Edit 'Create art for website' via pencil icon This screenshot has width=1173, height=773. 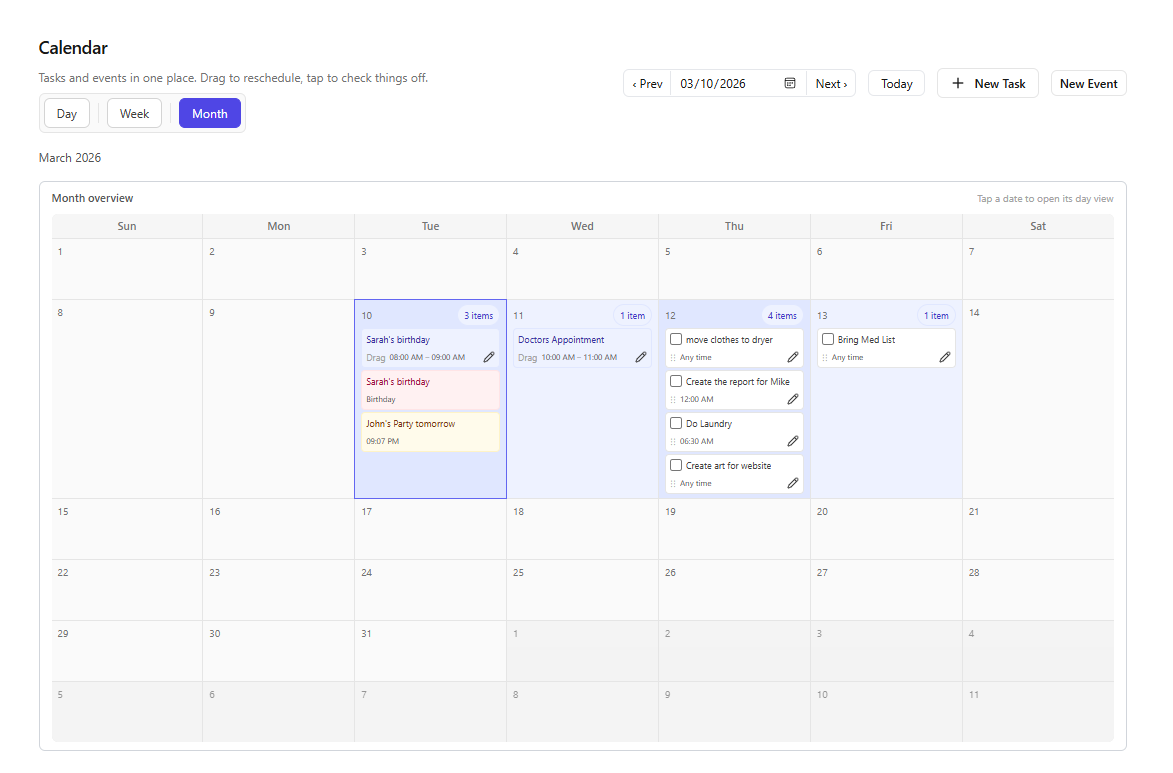[793, 482]
